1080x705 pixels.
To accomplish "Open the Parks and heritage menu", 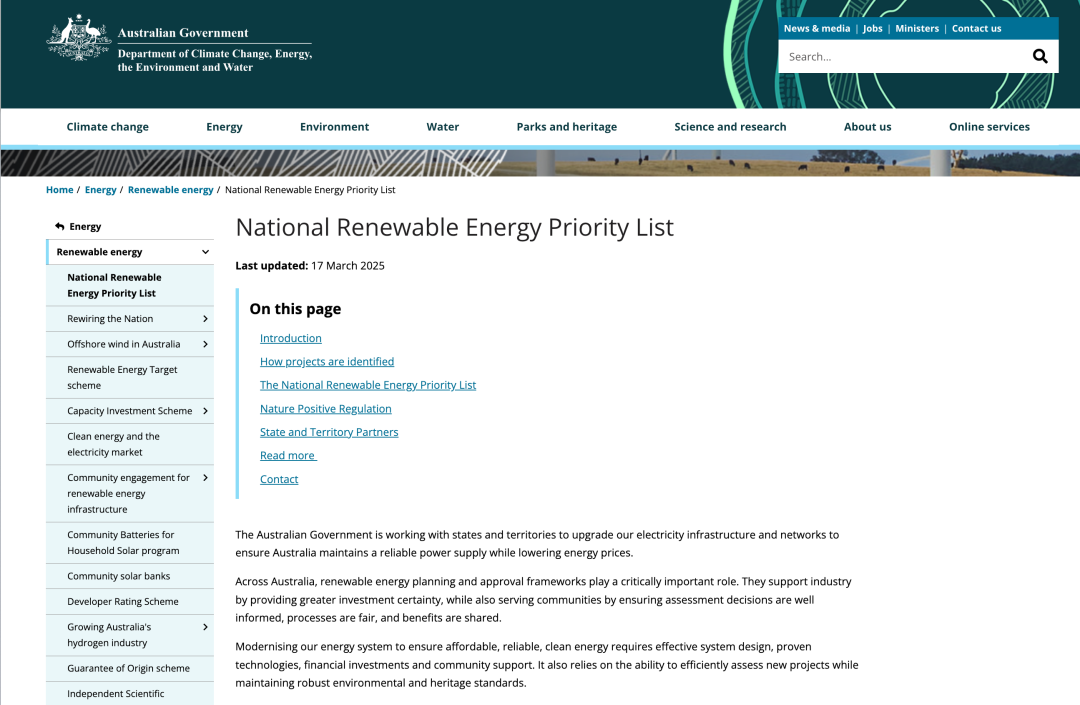I will pyautogui.click(x=566, y=127).
